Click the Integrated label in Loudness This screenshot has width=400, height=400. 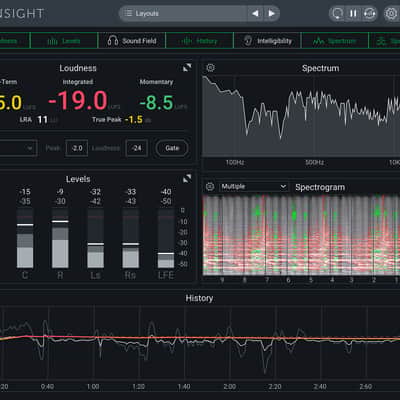click(x=78, y=82)
